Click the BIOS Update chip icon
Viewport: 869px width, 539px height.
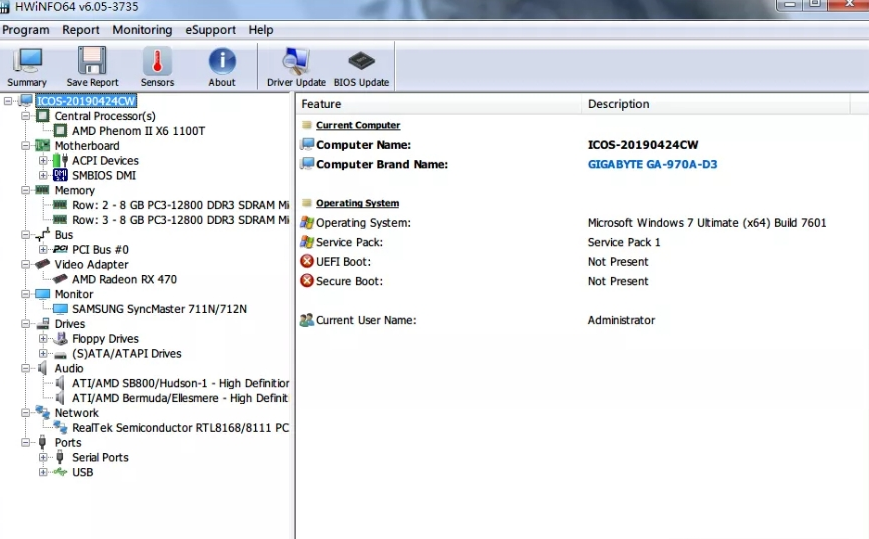pos(361,66)
